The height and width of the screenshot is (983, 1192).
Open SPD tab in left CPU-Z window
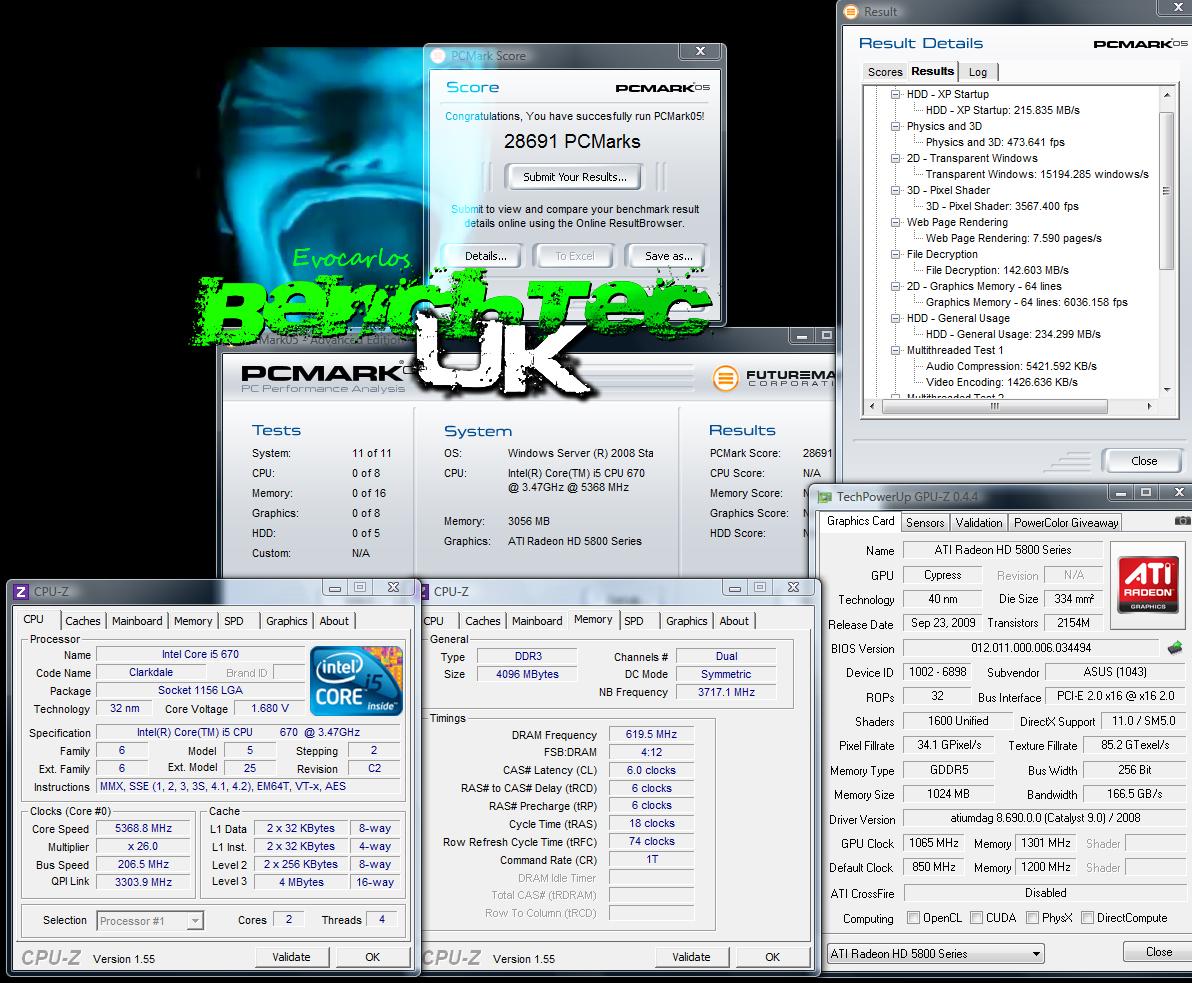coord(233,621)
